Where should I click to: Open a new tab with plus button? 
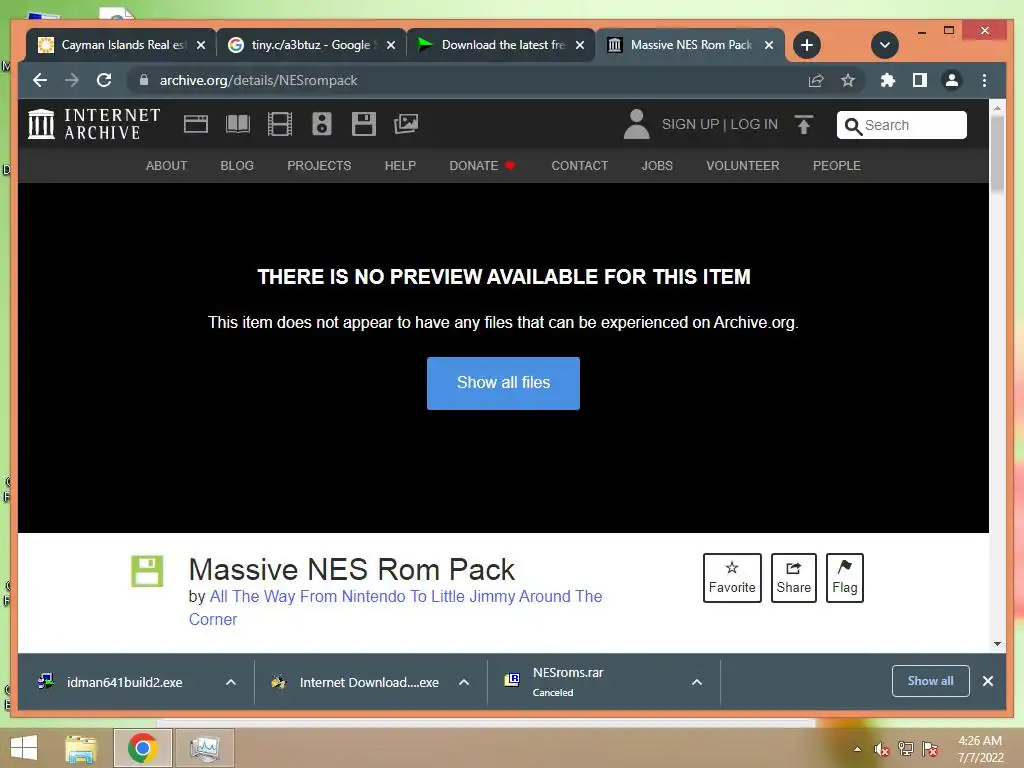click(807, 45)
